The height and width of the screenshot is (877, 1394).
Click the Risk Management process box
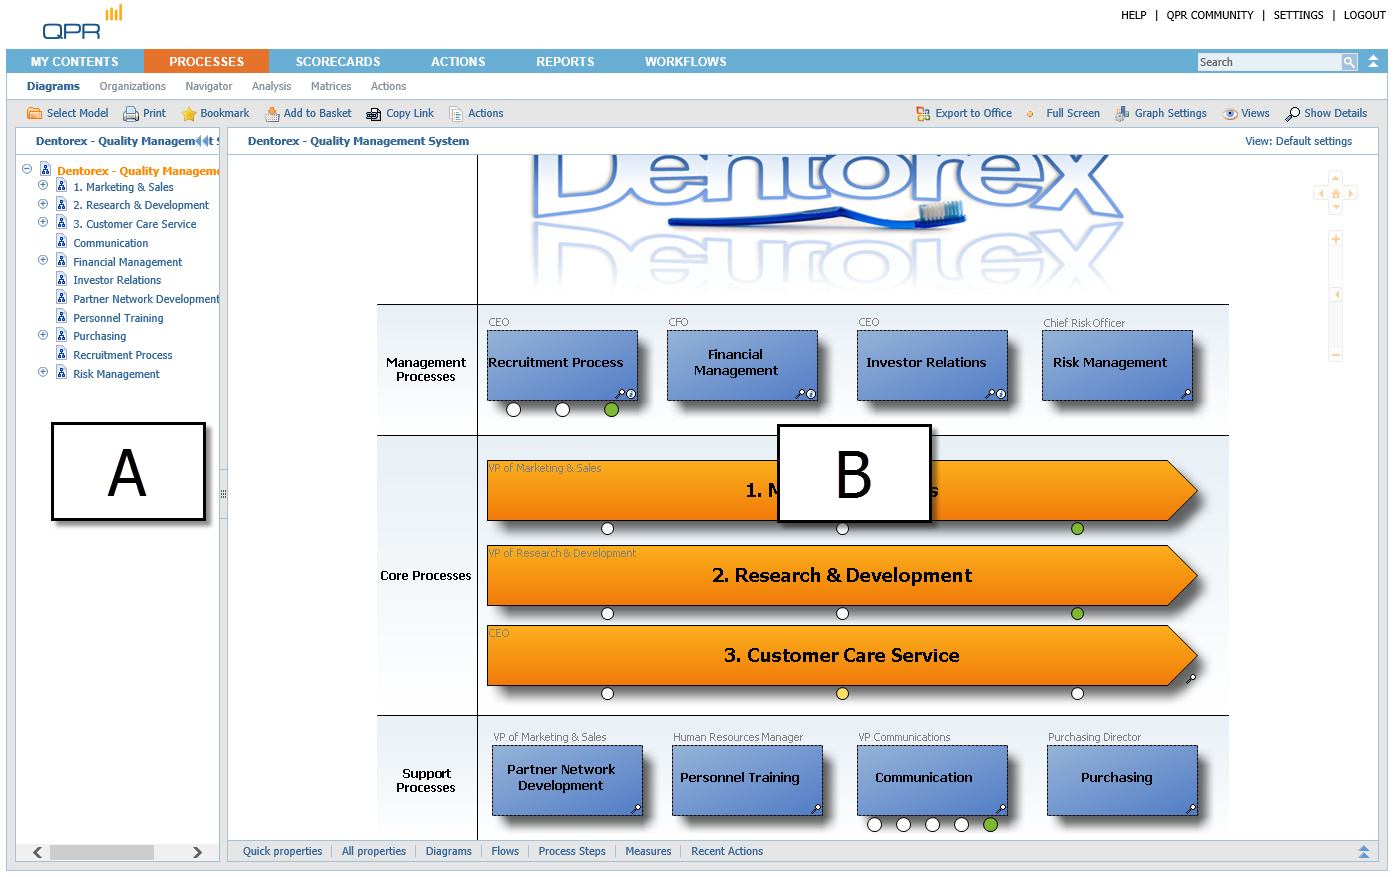[x=1117, y=364]
